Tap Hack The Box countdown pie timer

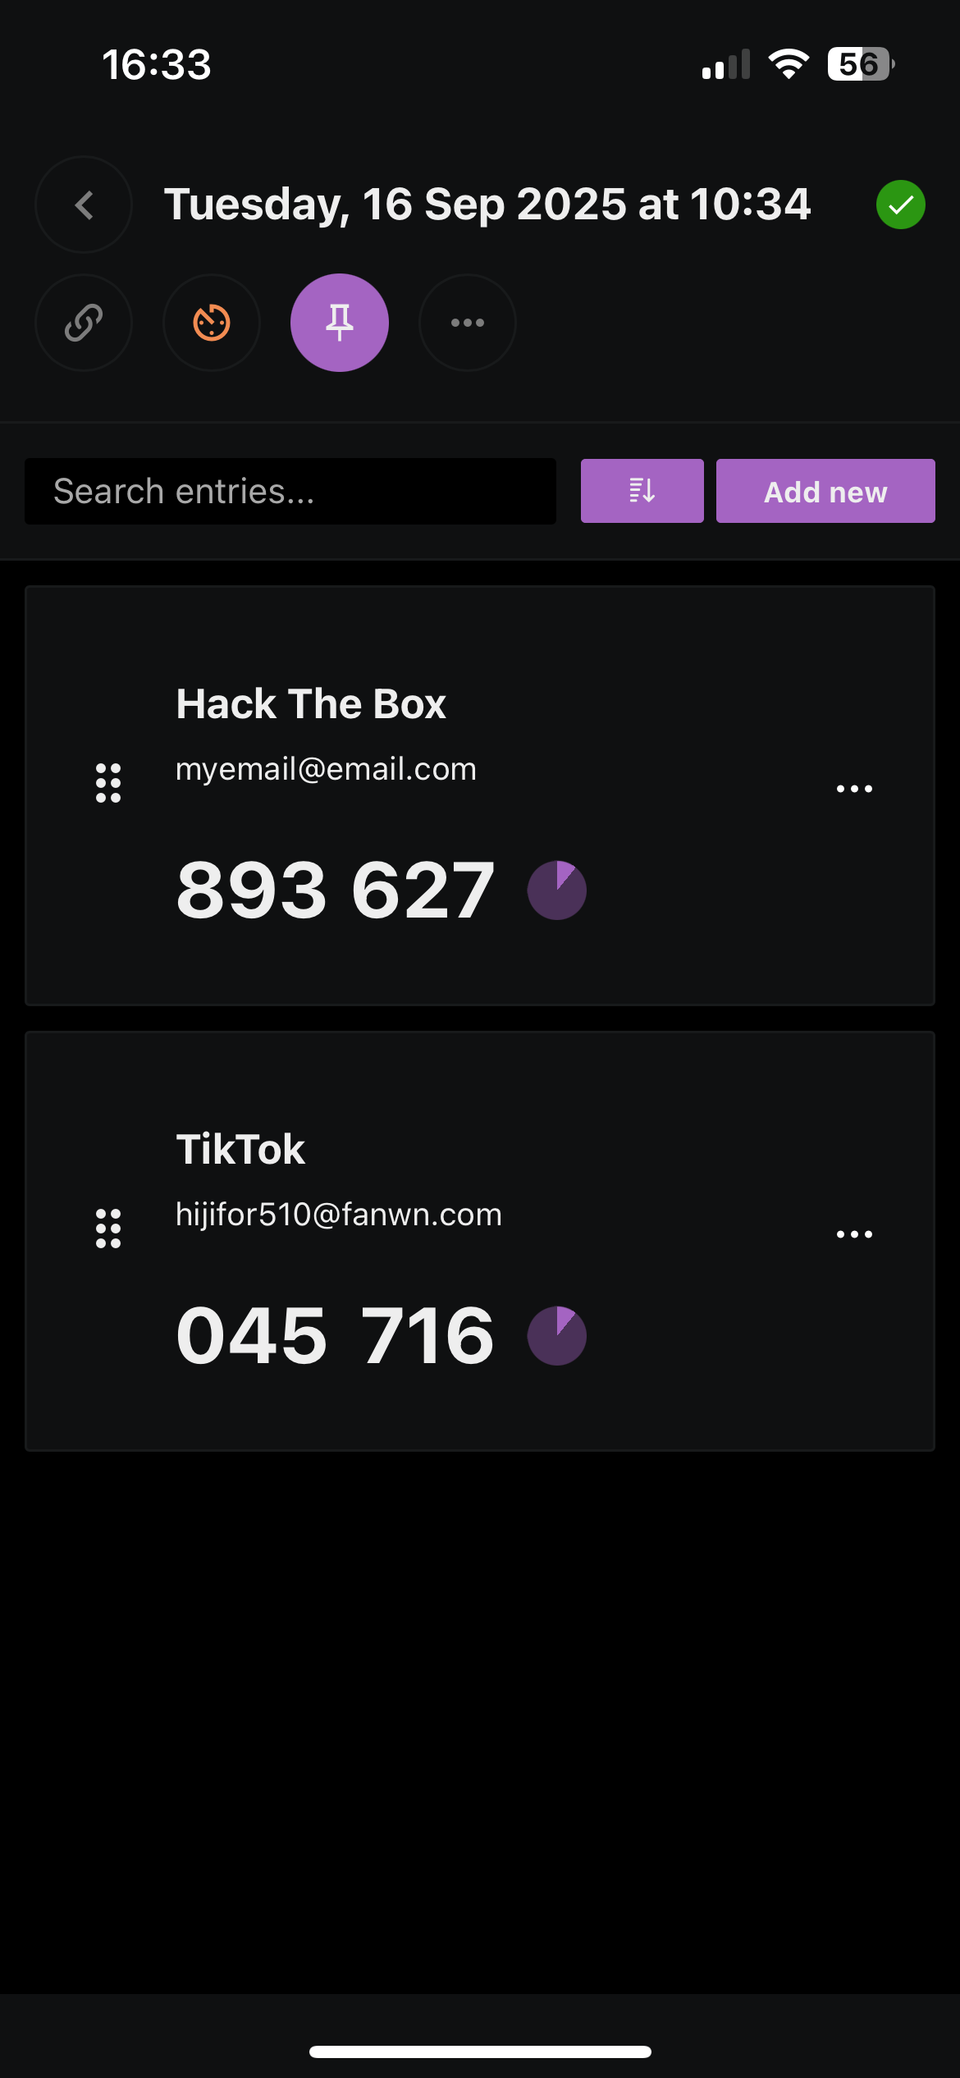pyautogui.click(x=557, y=890)
